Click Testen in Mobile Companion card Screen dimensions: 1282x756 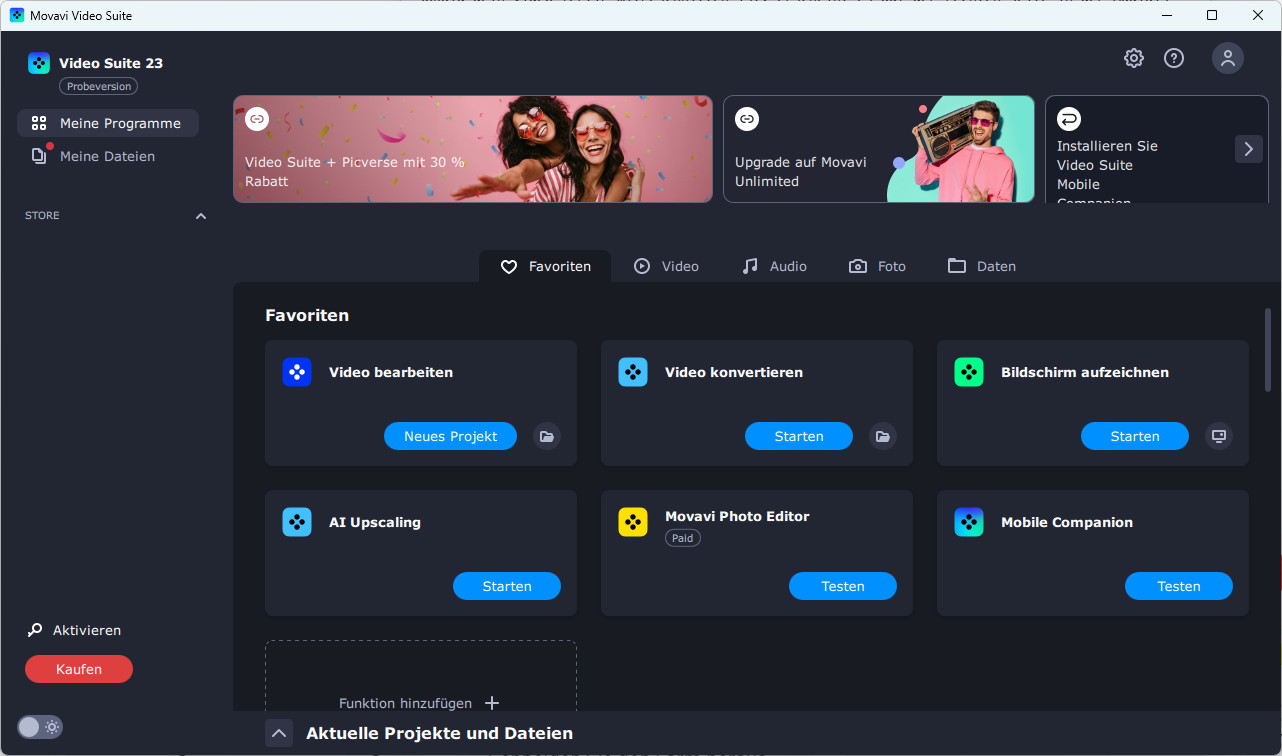coord(1179,586)
